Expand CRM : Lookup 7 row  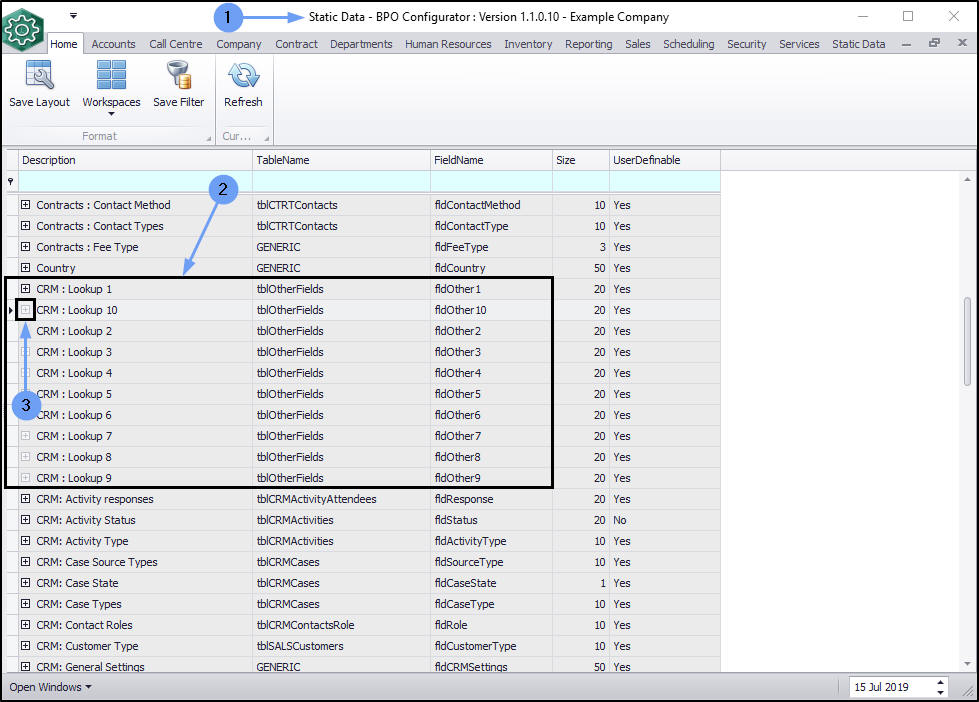pyautogui.click(x=25, y=435)
